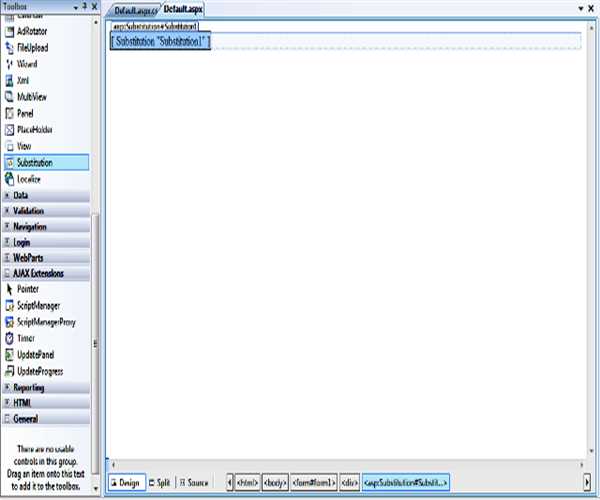Switch to Split view
The image size is (600, 500).
(x=159, y=483)
